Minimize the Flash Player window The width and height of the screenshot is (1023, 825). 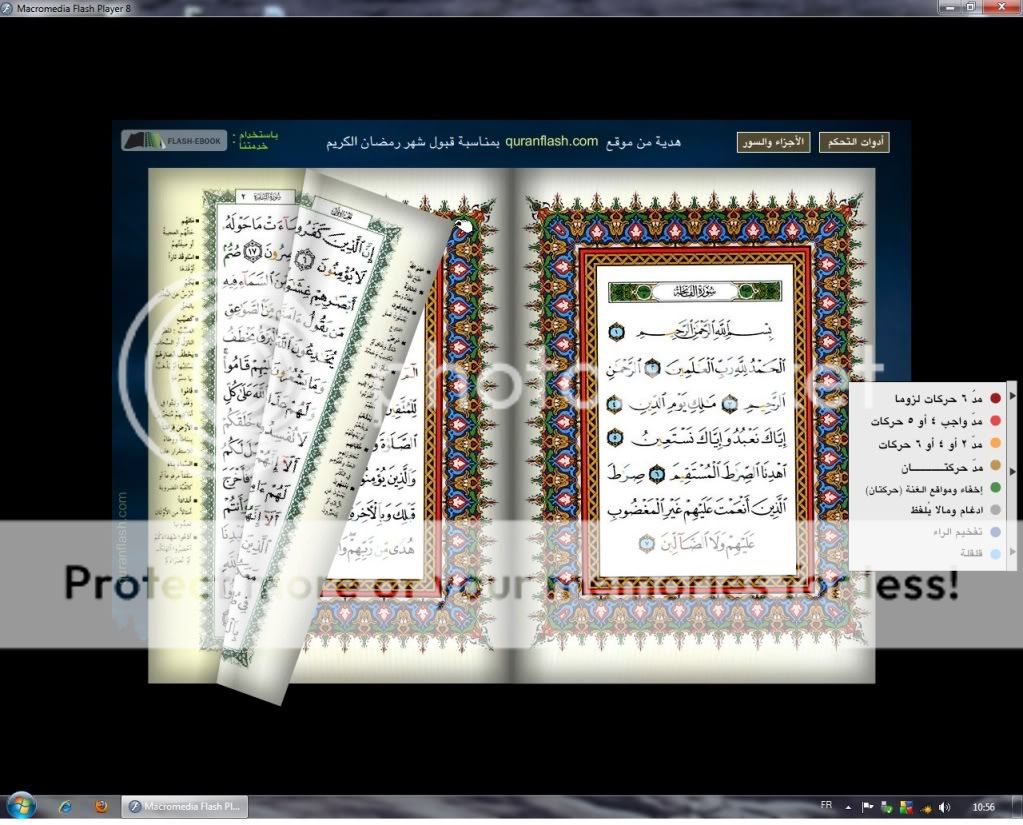(950, 7)
